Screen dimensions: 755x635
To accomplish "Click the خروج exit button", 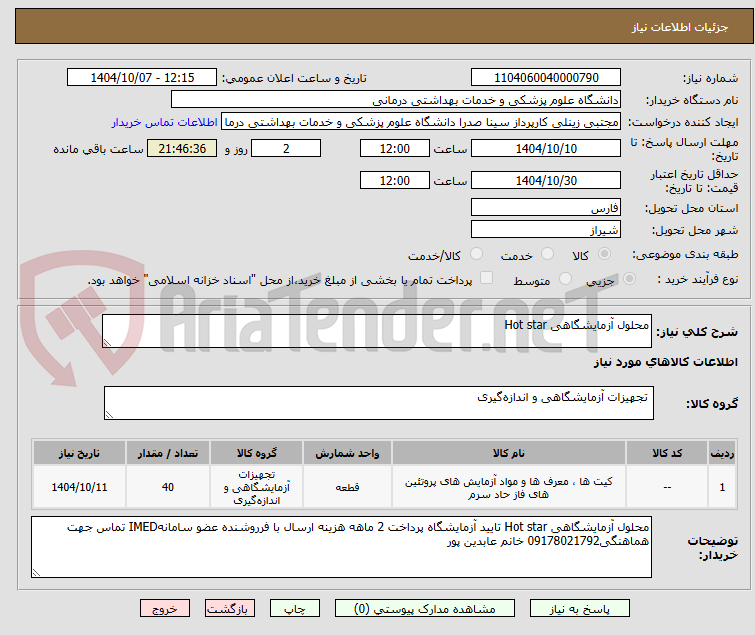I will [x=165, y=609].
